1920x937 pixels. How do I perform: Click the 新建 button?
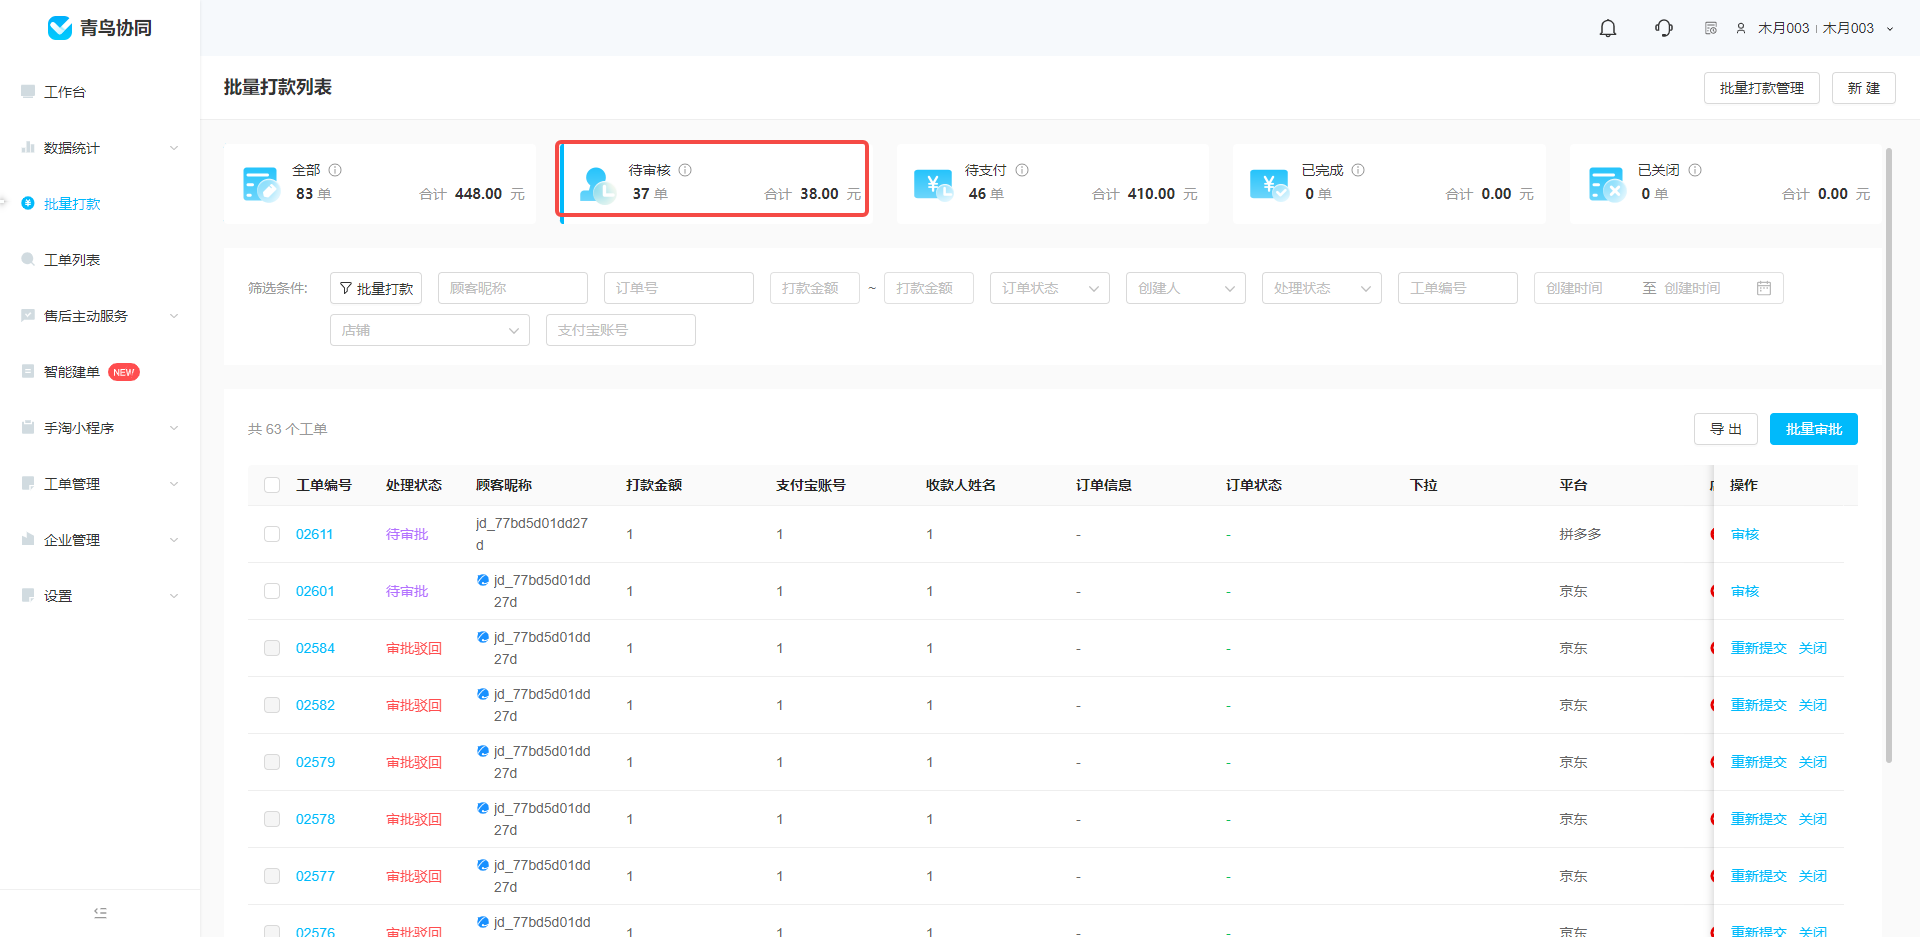1864,88
